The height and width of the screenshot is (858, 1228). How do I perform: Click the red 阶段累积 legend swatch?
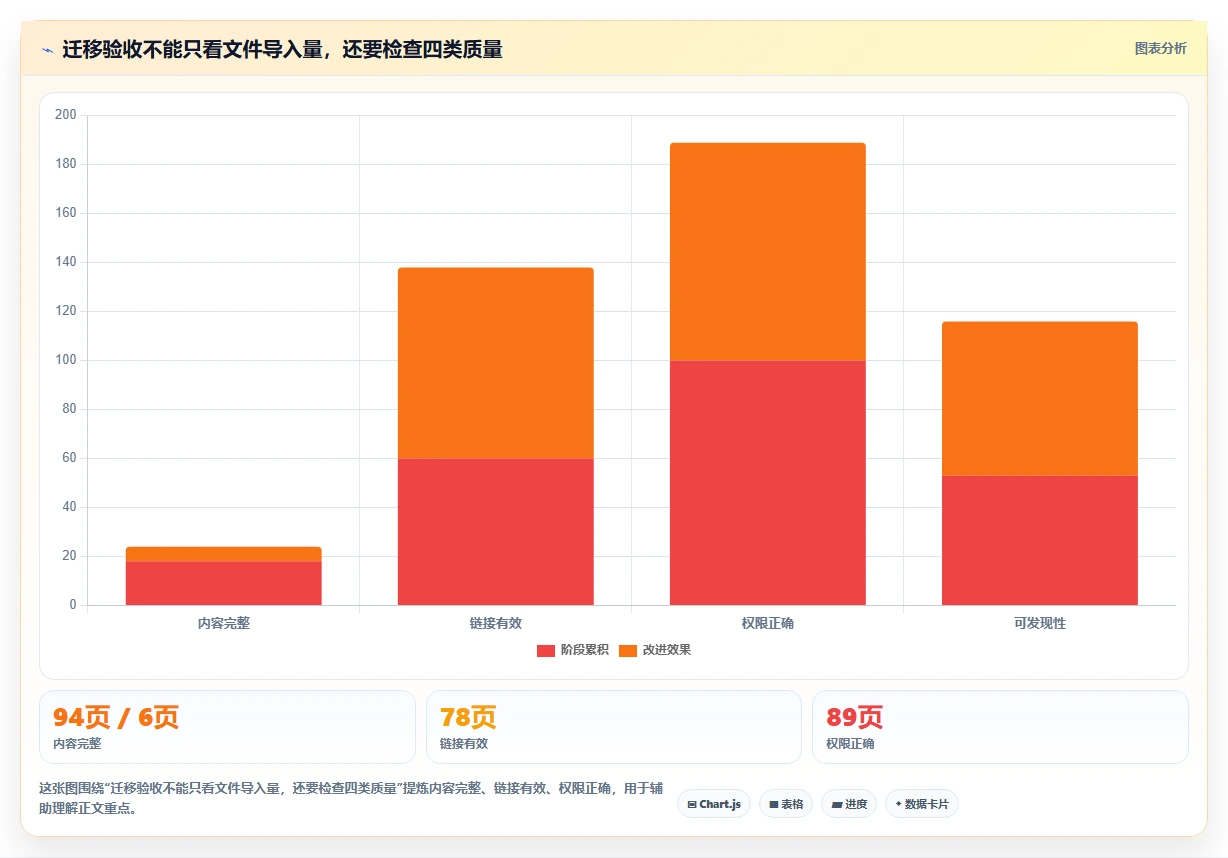pos(546,651)
